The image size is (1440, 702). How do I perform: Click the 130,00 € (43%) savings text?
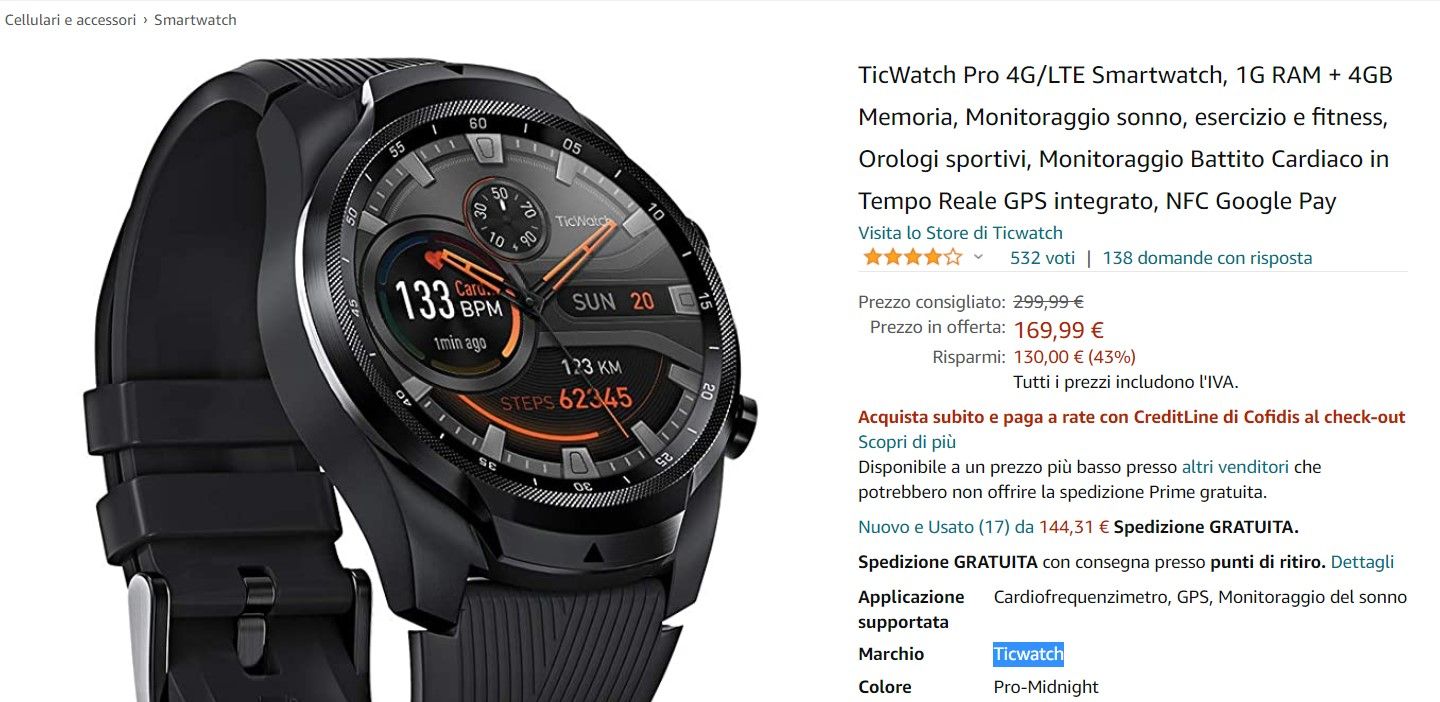tap(1075, 357)
